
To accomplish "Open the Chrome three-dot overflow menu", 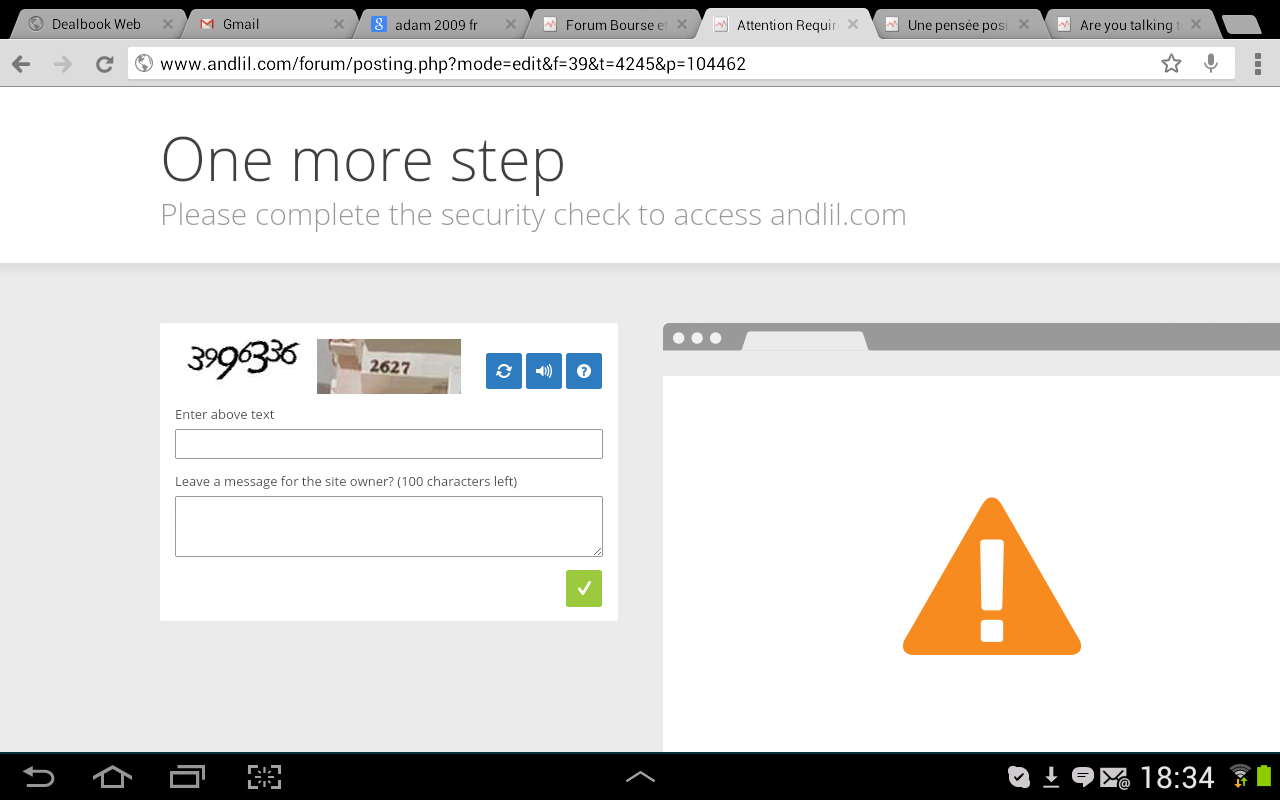I will [x=1258, y=64].
